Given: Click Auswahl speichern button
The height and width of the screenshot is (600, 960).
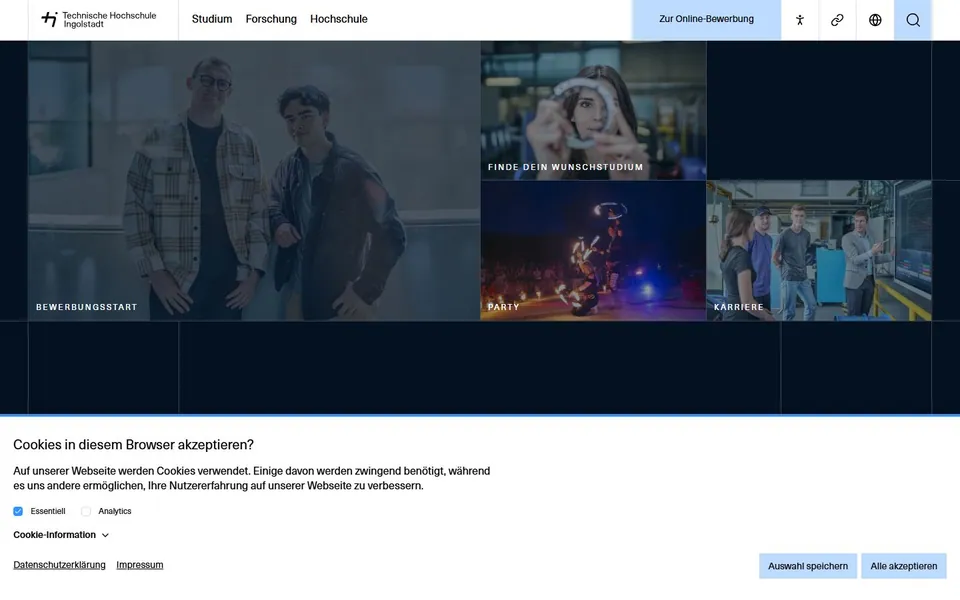Looking at the screenshot, I should [x=808, y=566].
